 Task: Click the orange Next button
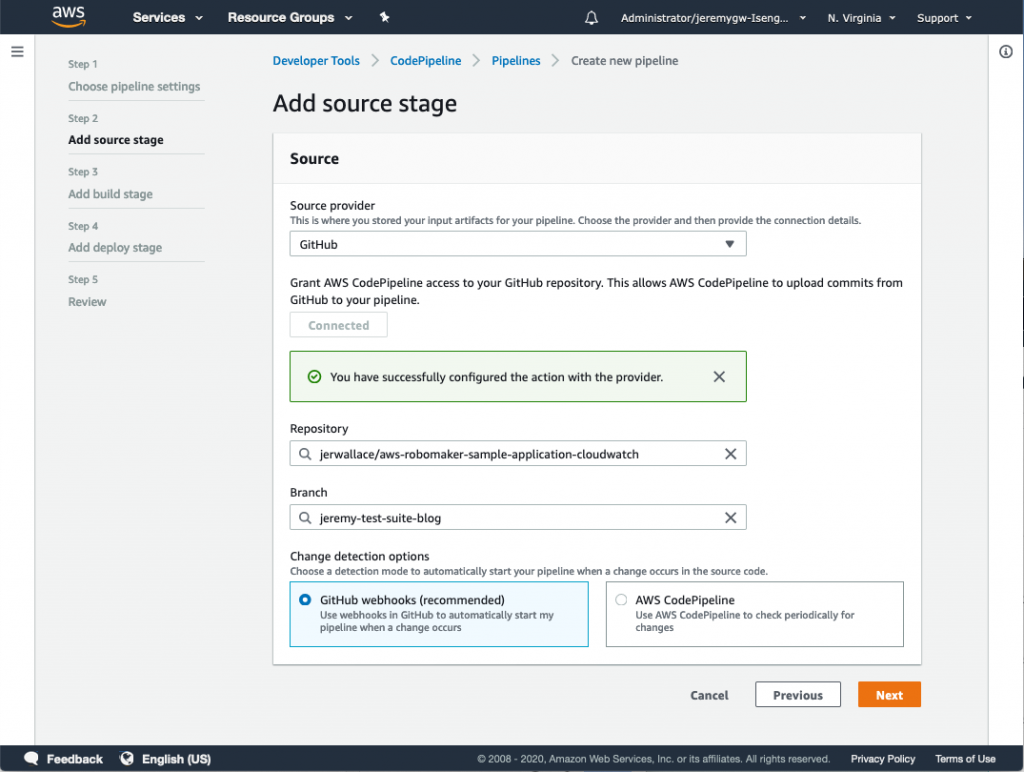pyautogui.click(x=889, y=695)
